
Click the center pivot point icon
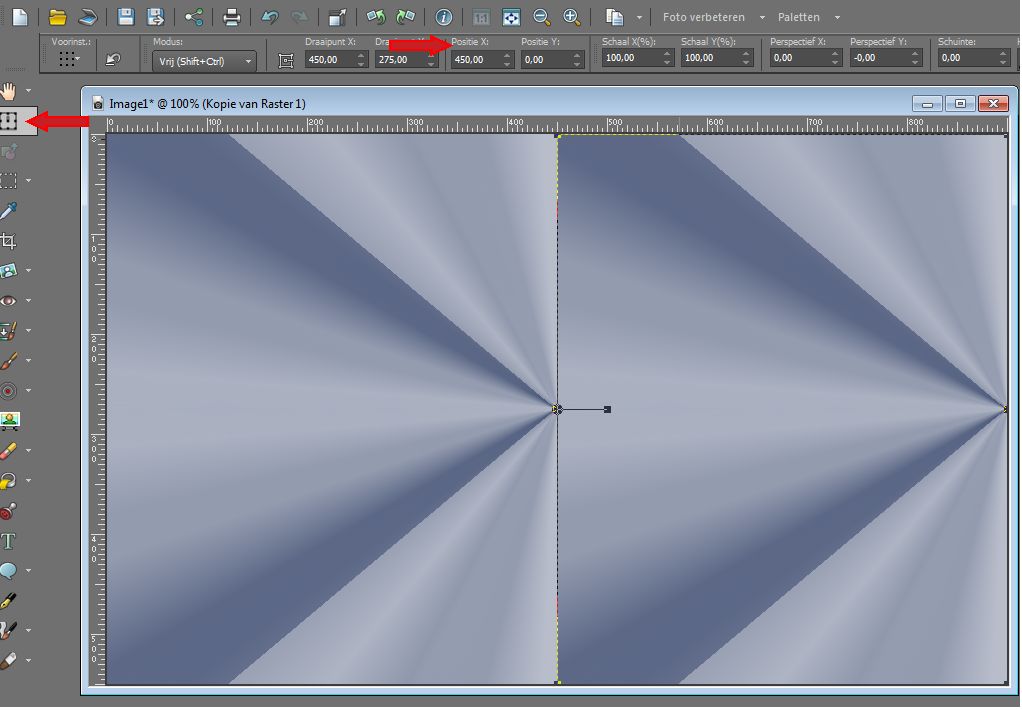point(285,61)
